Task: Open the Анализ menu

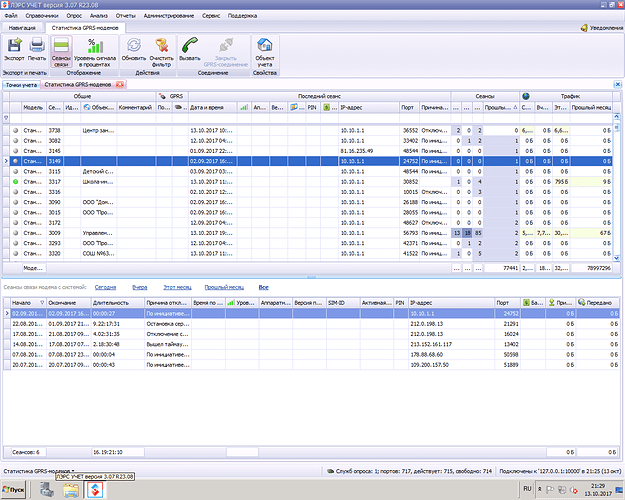Action: pyautogui.click(x=99, y=16)
